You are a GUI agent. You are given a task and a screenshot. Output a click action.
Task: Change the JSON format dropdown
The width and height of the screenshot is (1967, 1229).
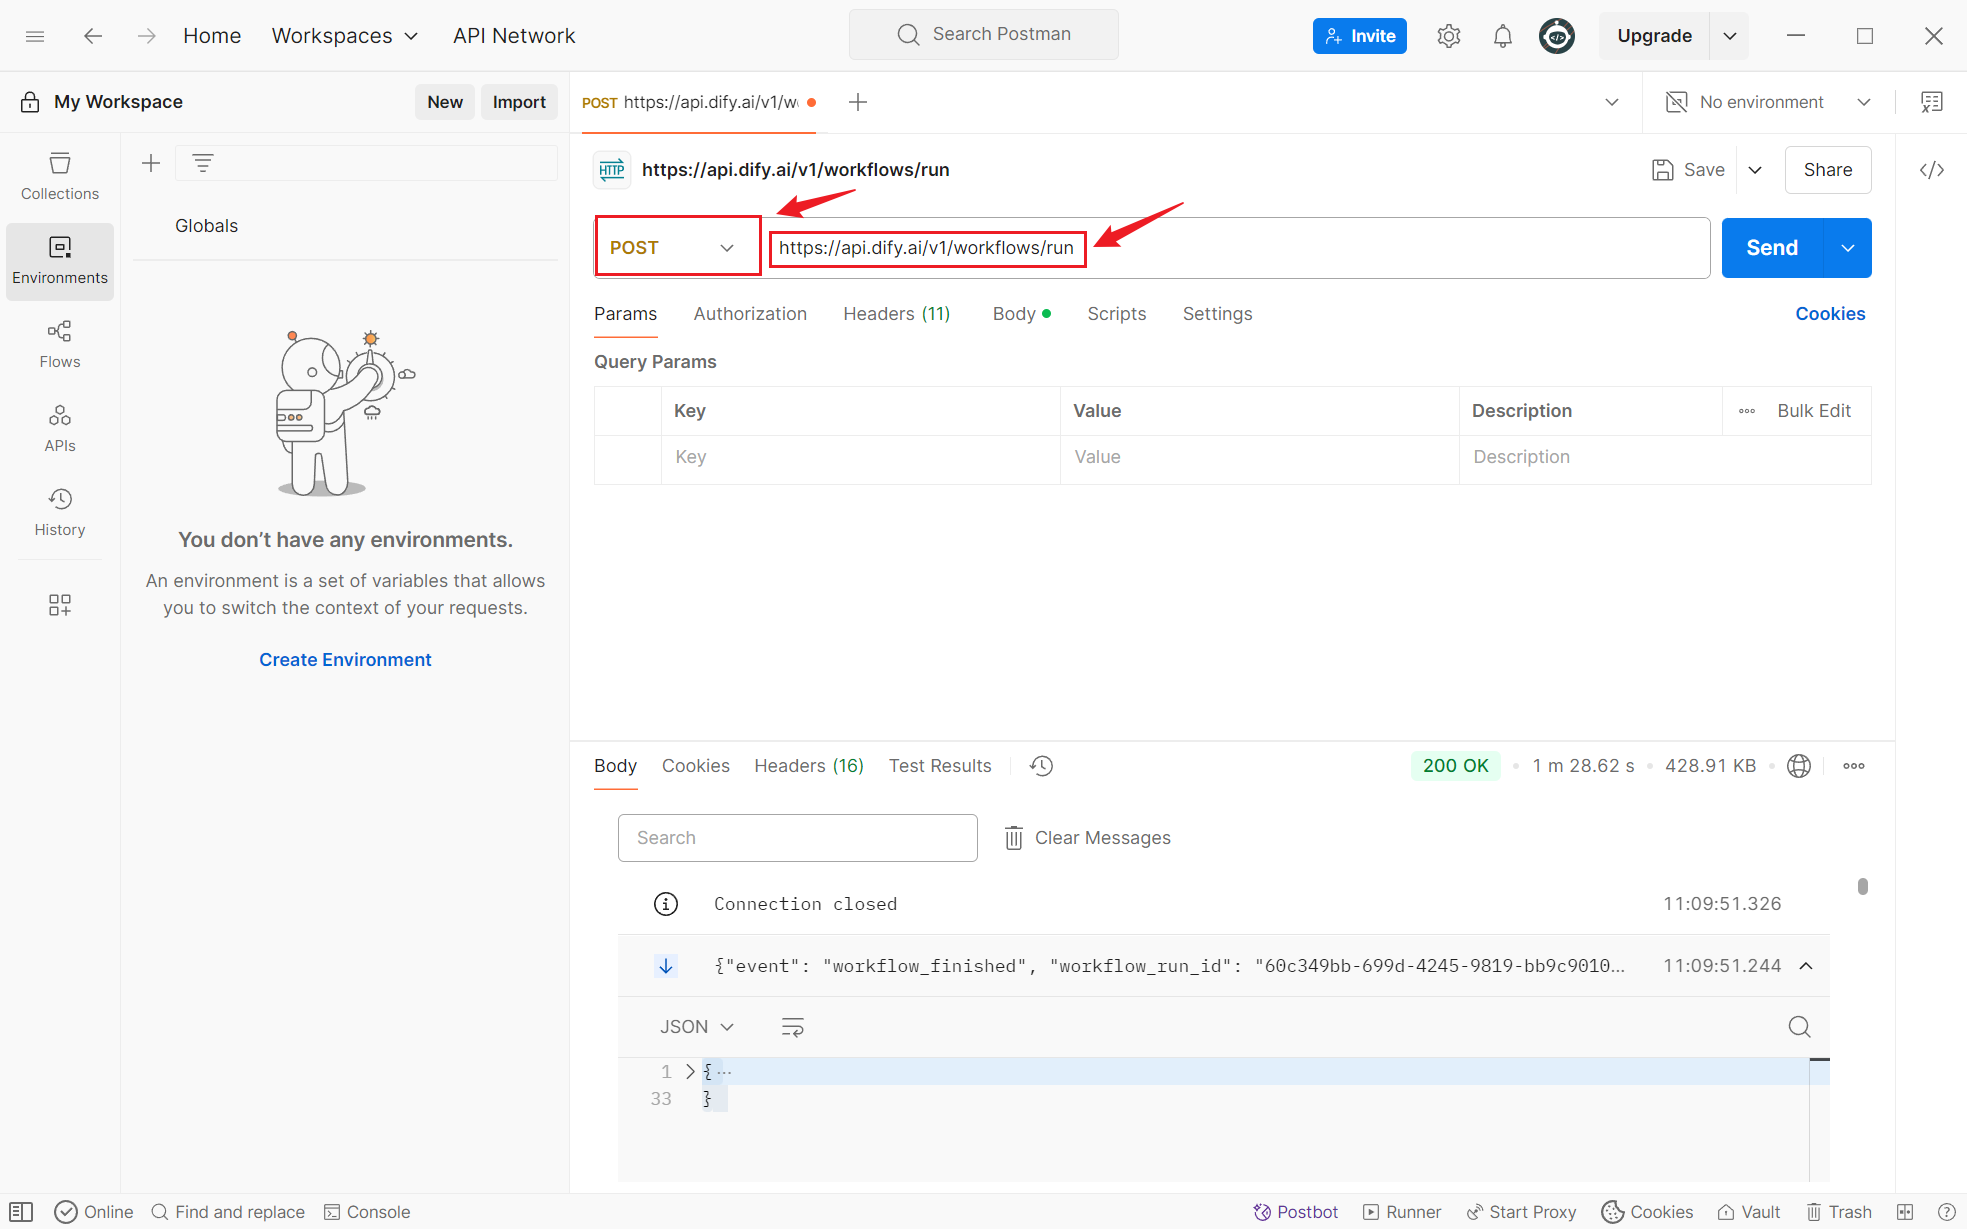[697, 1027]
